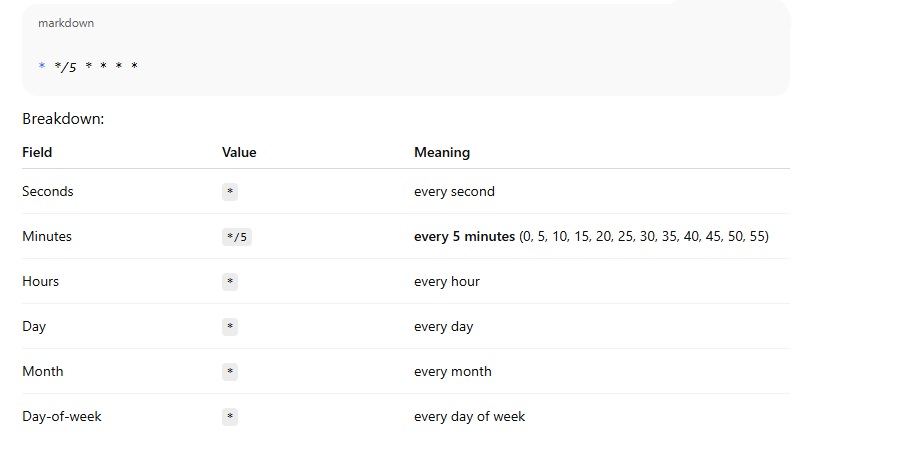The image size is (905, 456).
Task: Click the "Month" field cell
Action: pyautogui.click(x=43, y=371)
